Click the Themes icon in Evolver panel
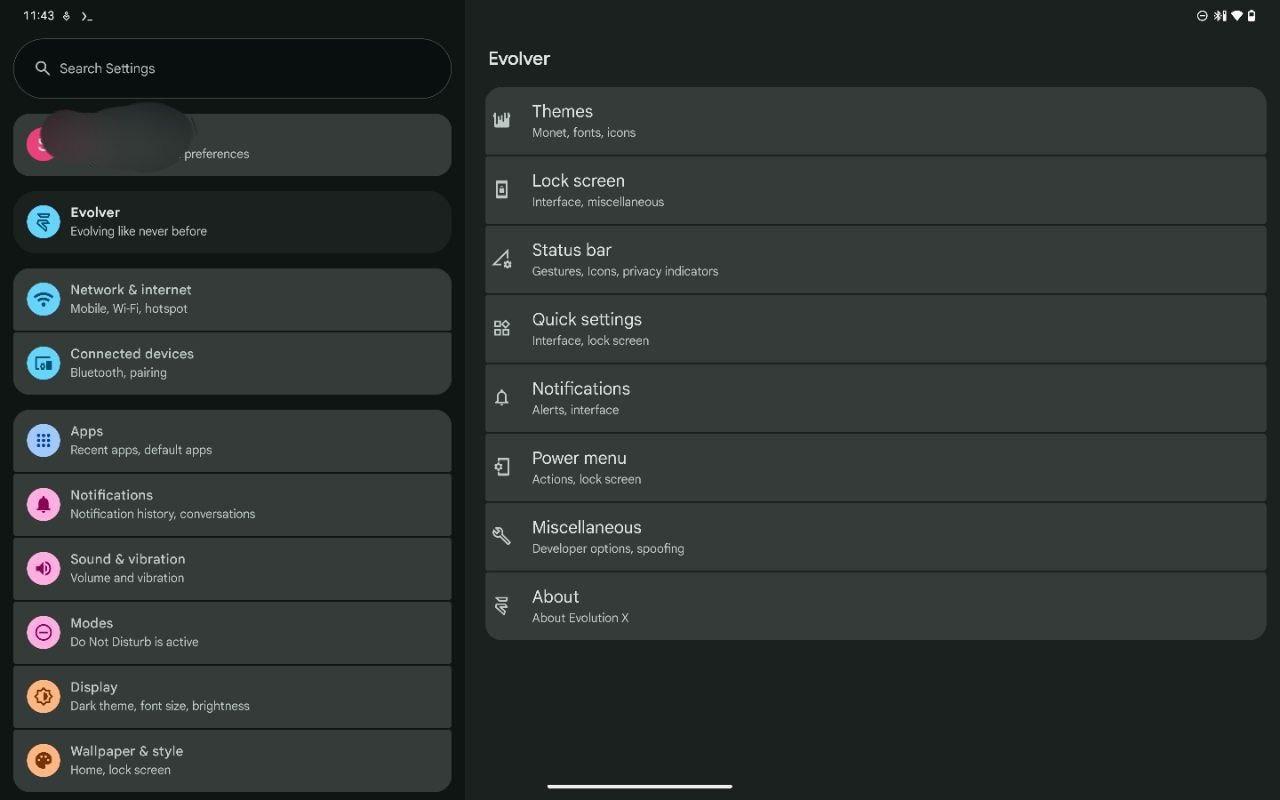 pyautogui.click(x=502, y=120)
